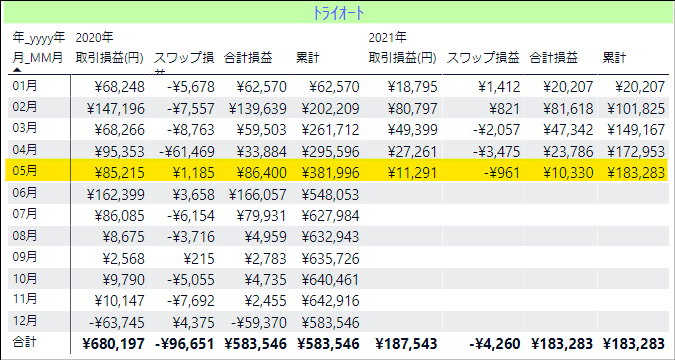Click the 月_MM月 header label
The width and height of the screenshot is (675, 360).
point(37,58)
